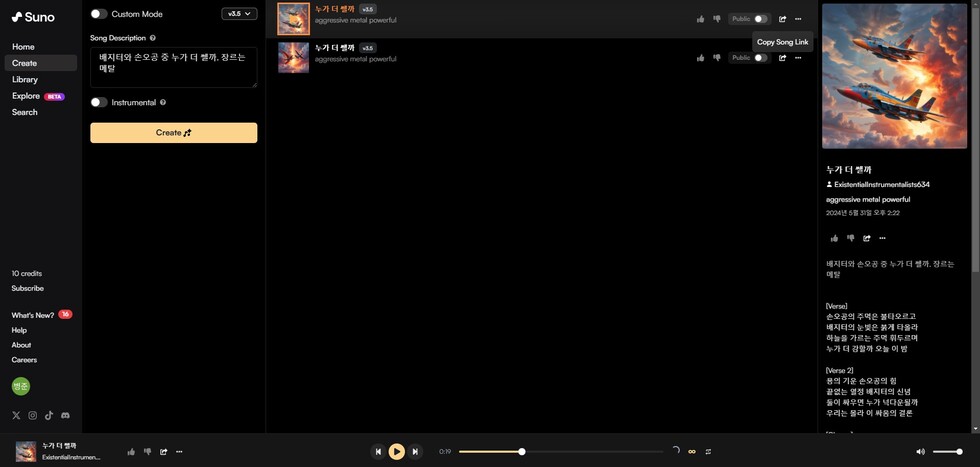The width and height of the screenshot is (980, 467).
Task: Open the v3.5 model version dropdown
Action: pos(239,14)
